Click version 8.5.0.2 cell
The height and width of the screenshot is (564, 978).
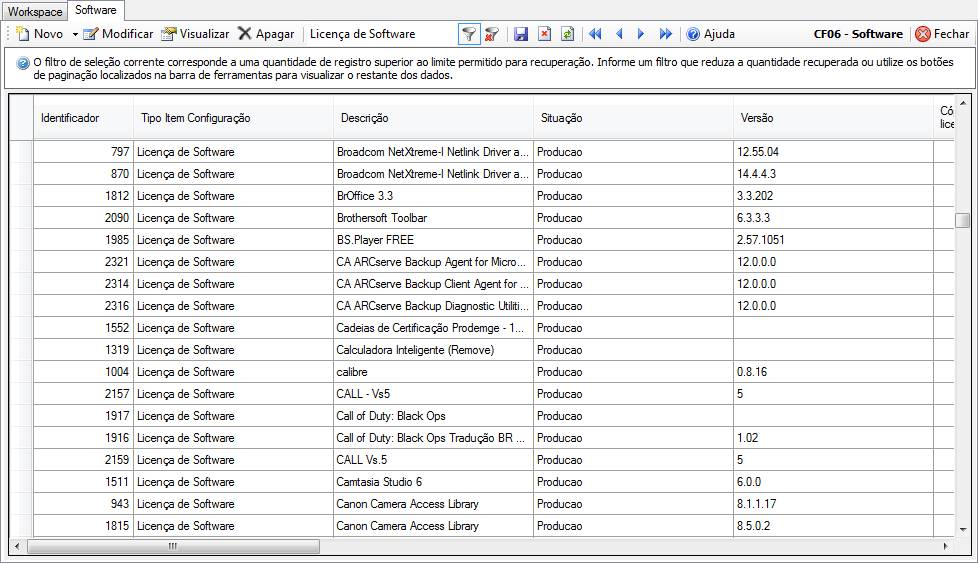click(x=833, y=525)
